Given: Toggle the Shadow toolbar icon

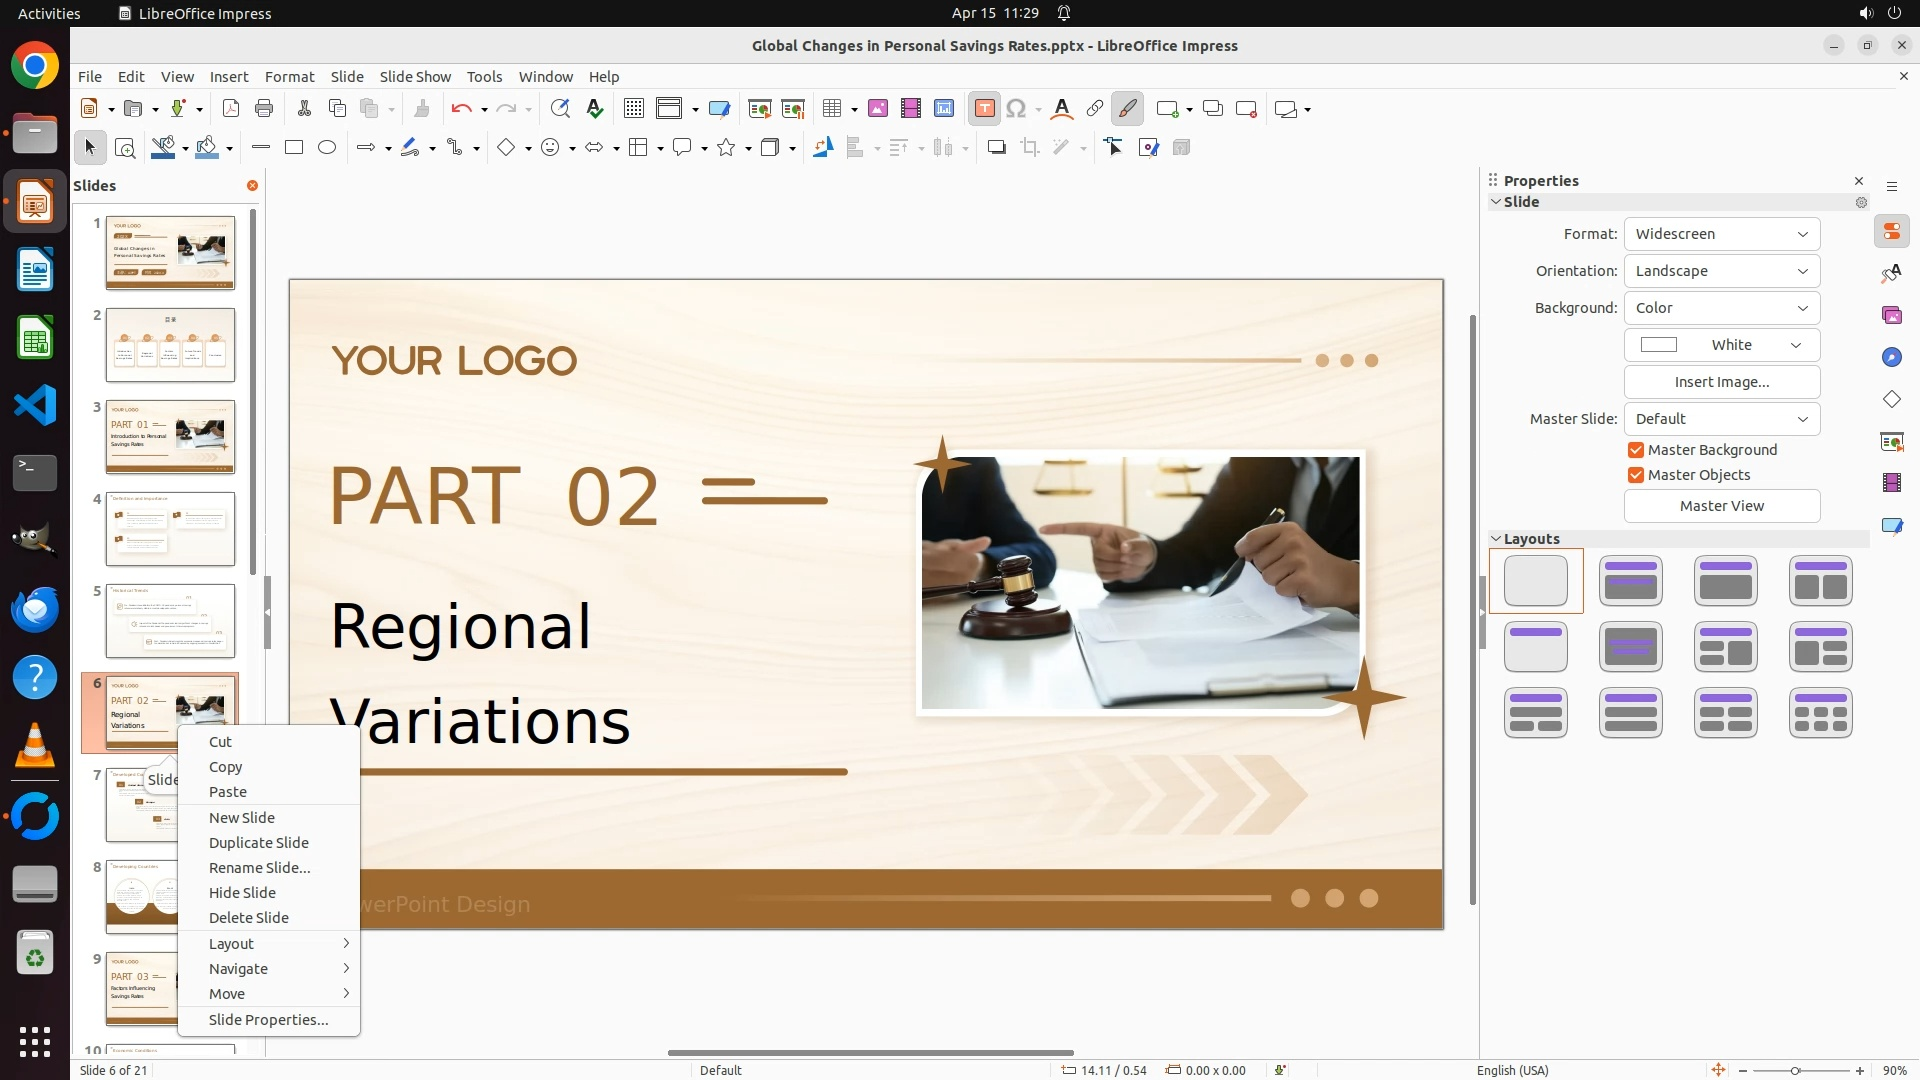Looking at the screenshot, I should (996, 148).
